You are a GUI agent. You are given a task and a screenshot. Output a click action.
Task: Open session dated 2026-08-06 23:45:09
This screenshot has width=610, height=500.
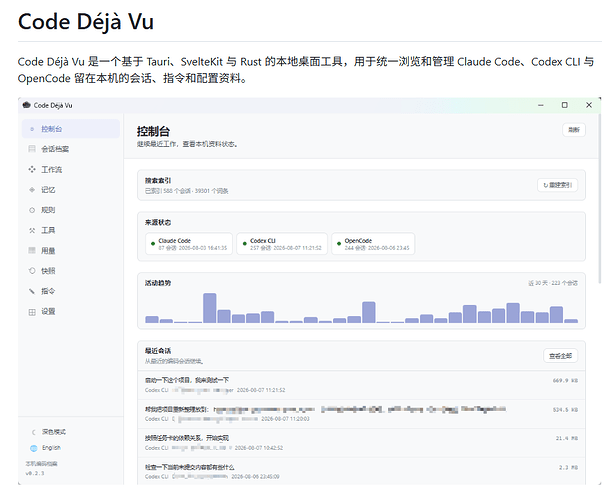point(361,471)
